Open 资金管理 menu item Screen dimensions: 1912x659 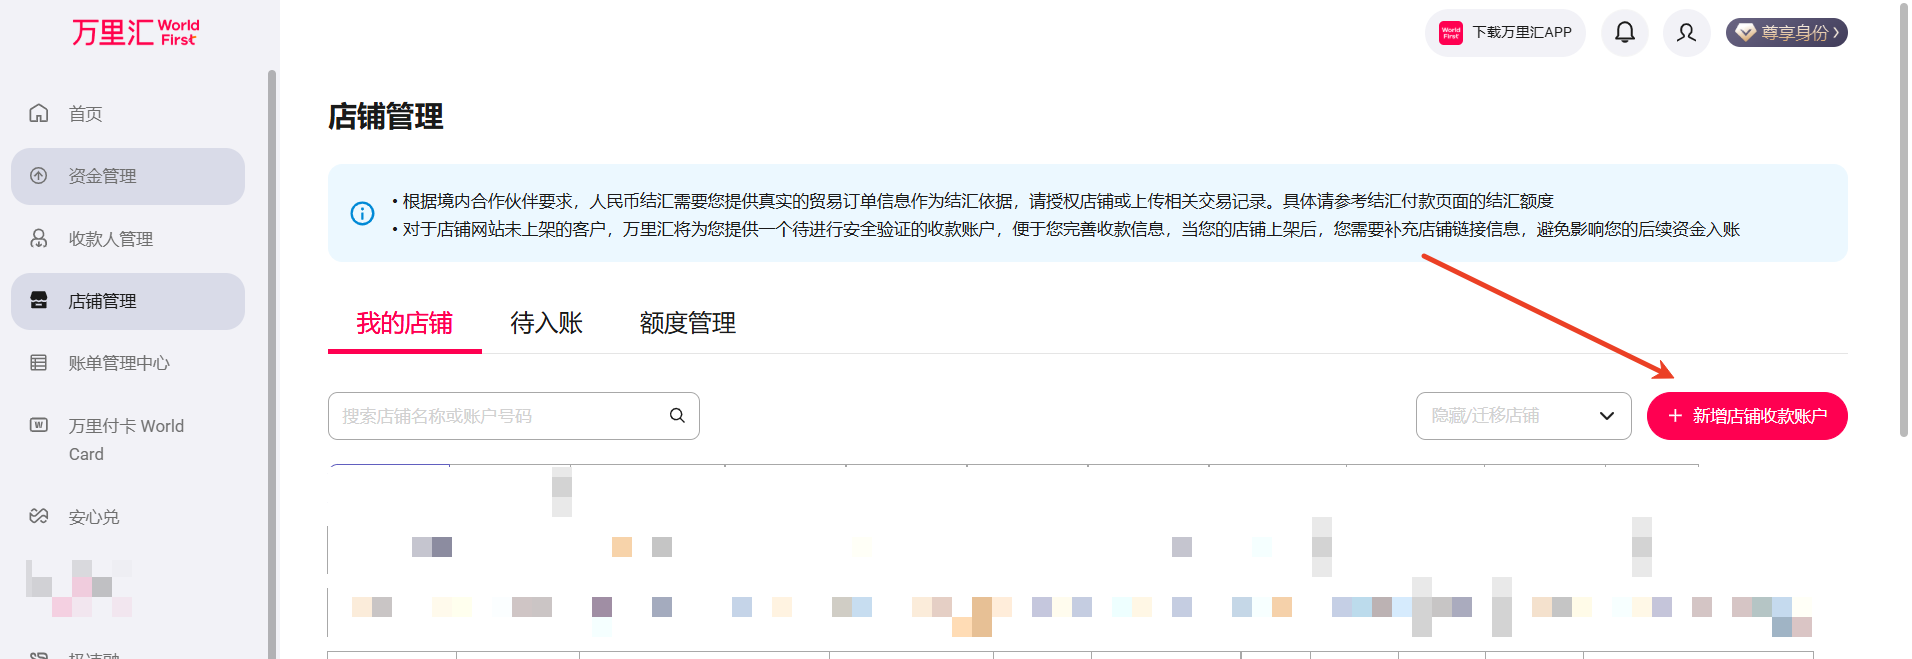128,176
